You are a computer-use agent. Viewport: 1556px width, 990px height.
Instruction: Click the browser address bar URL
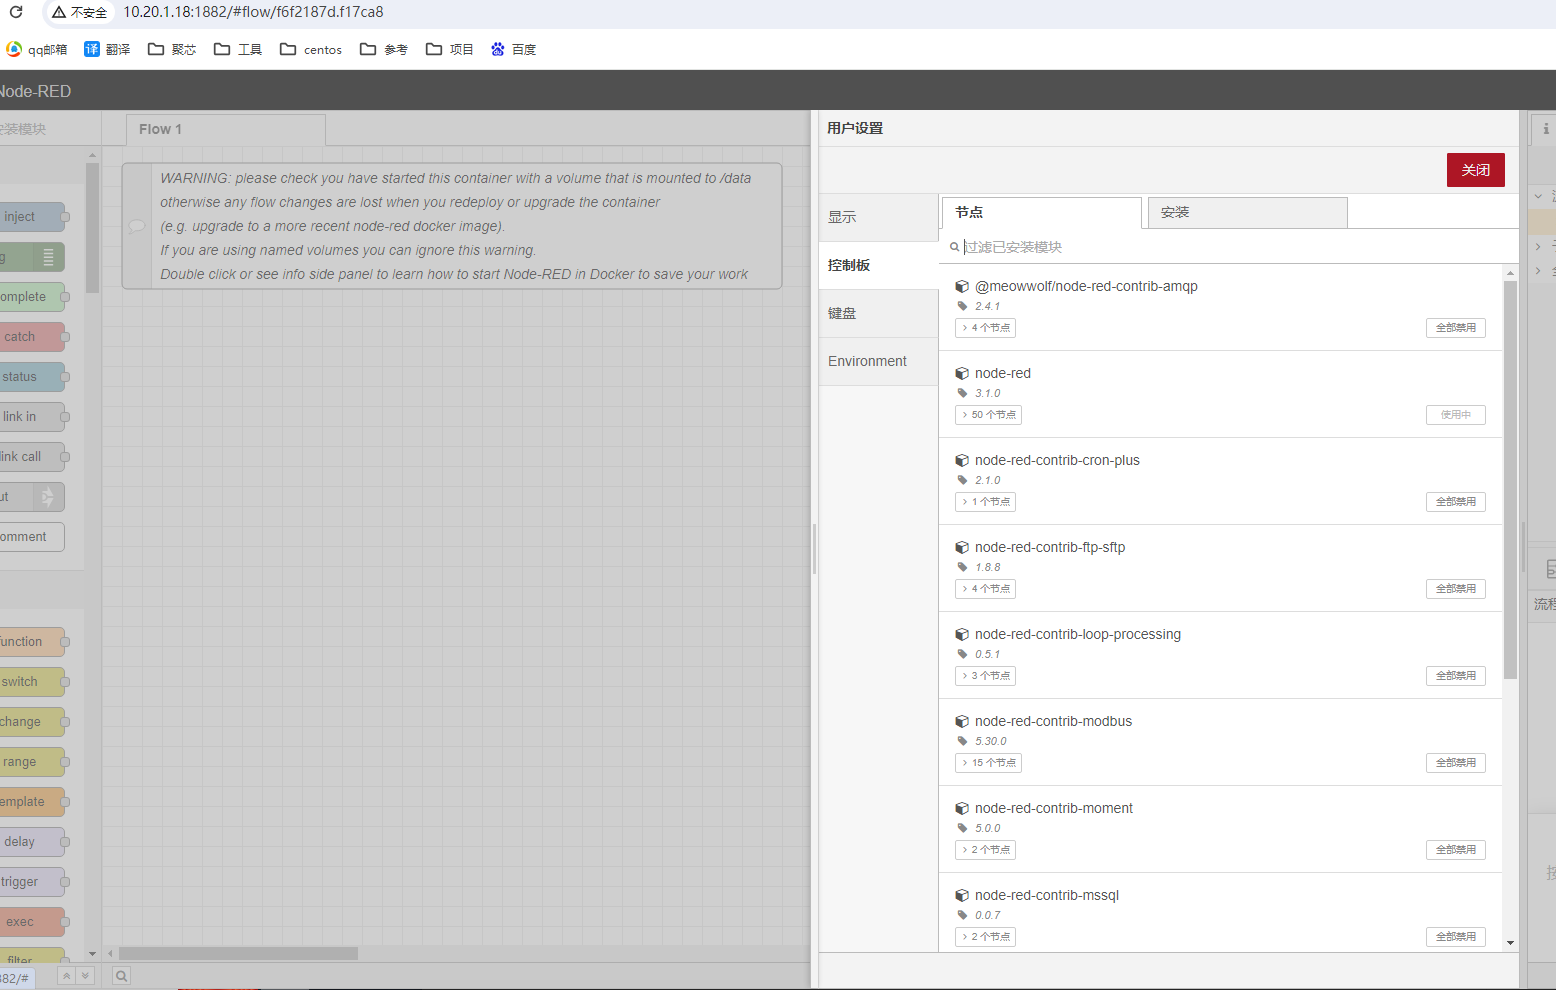tap(253, 12)
